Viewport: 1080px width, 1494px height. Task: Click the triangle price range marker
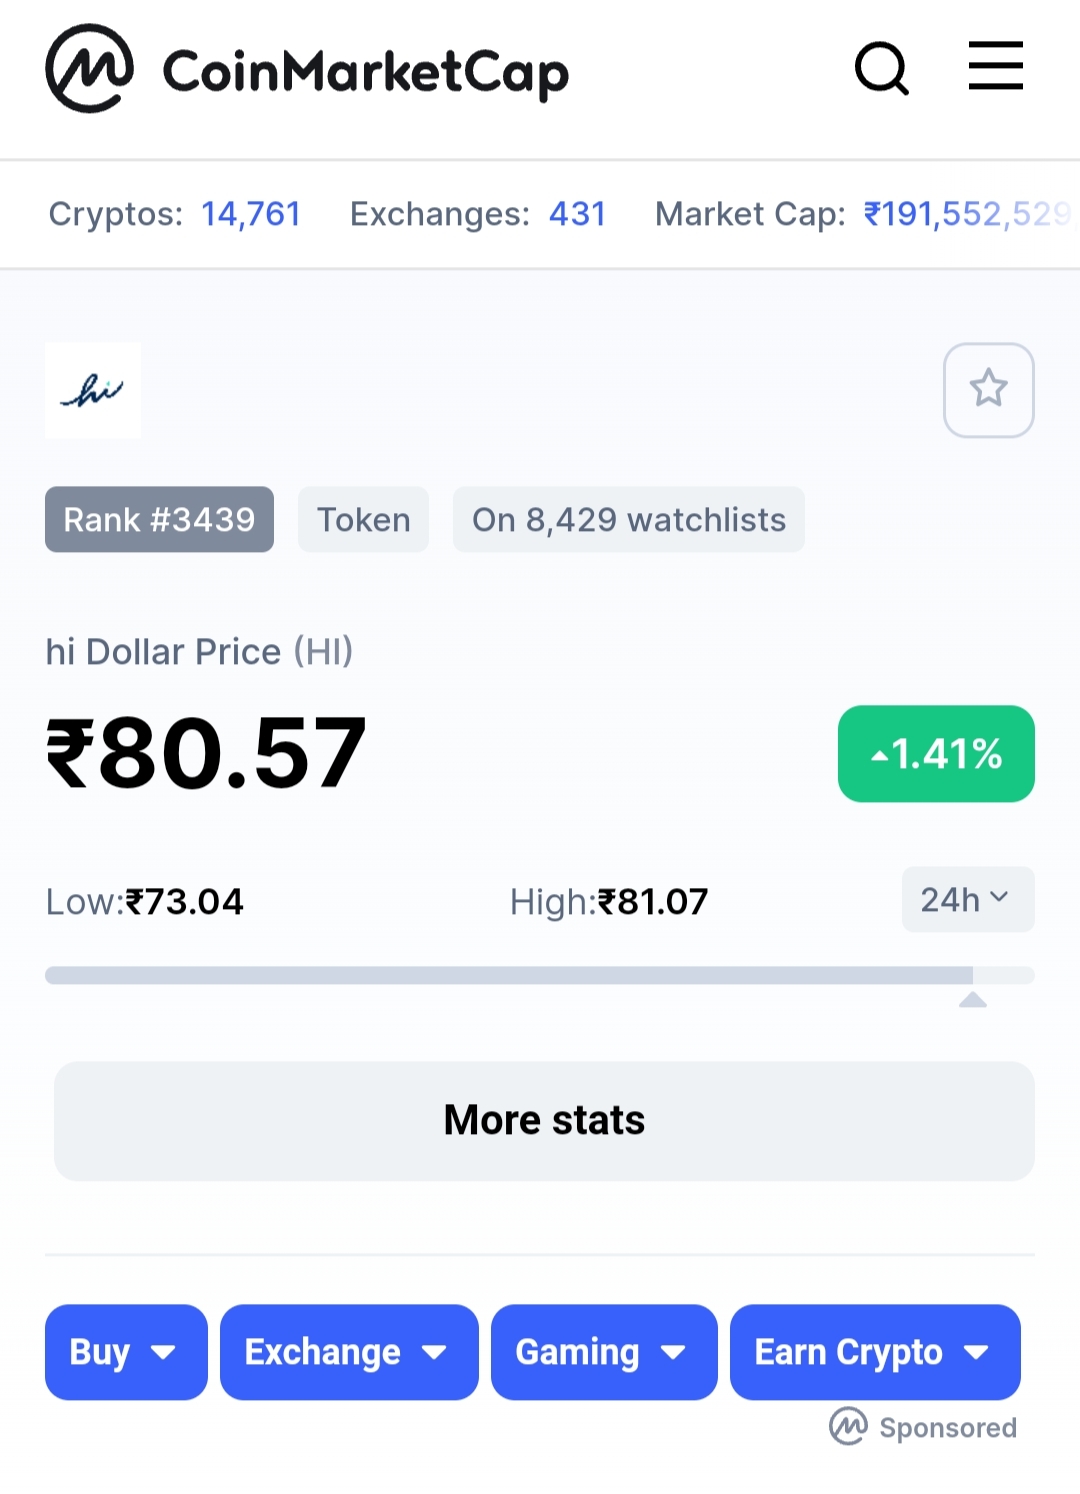tap(973, 1000)
